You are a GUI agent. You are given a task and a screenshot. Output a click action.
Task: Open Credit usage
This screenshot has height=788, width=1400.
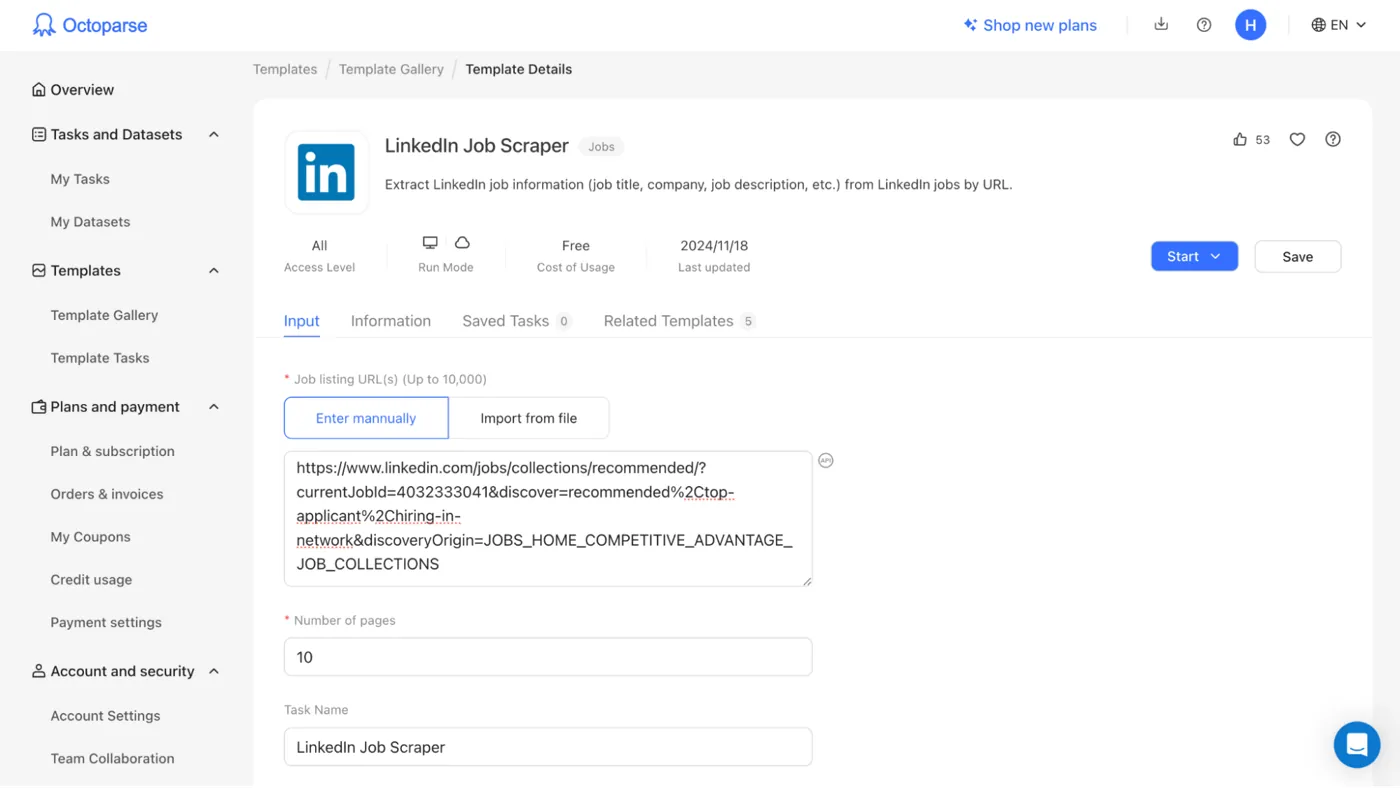point(91,580)
